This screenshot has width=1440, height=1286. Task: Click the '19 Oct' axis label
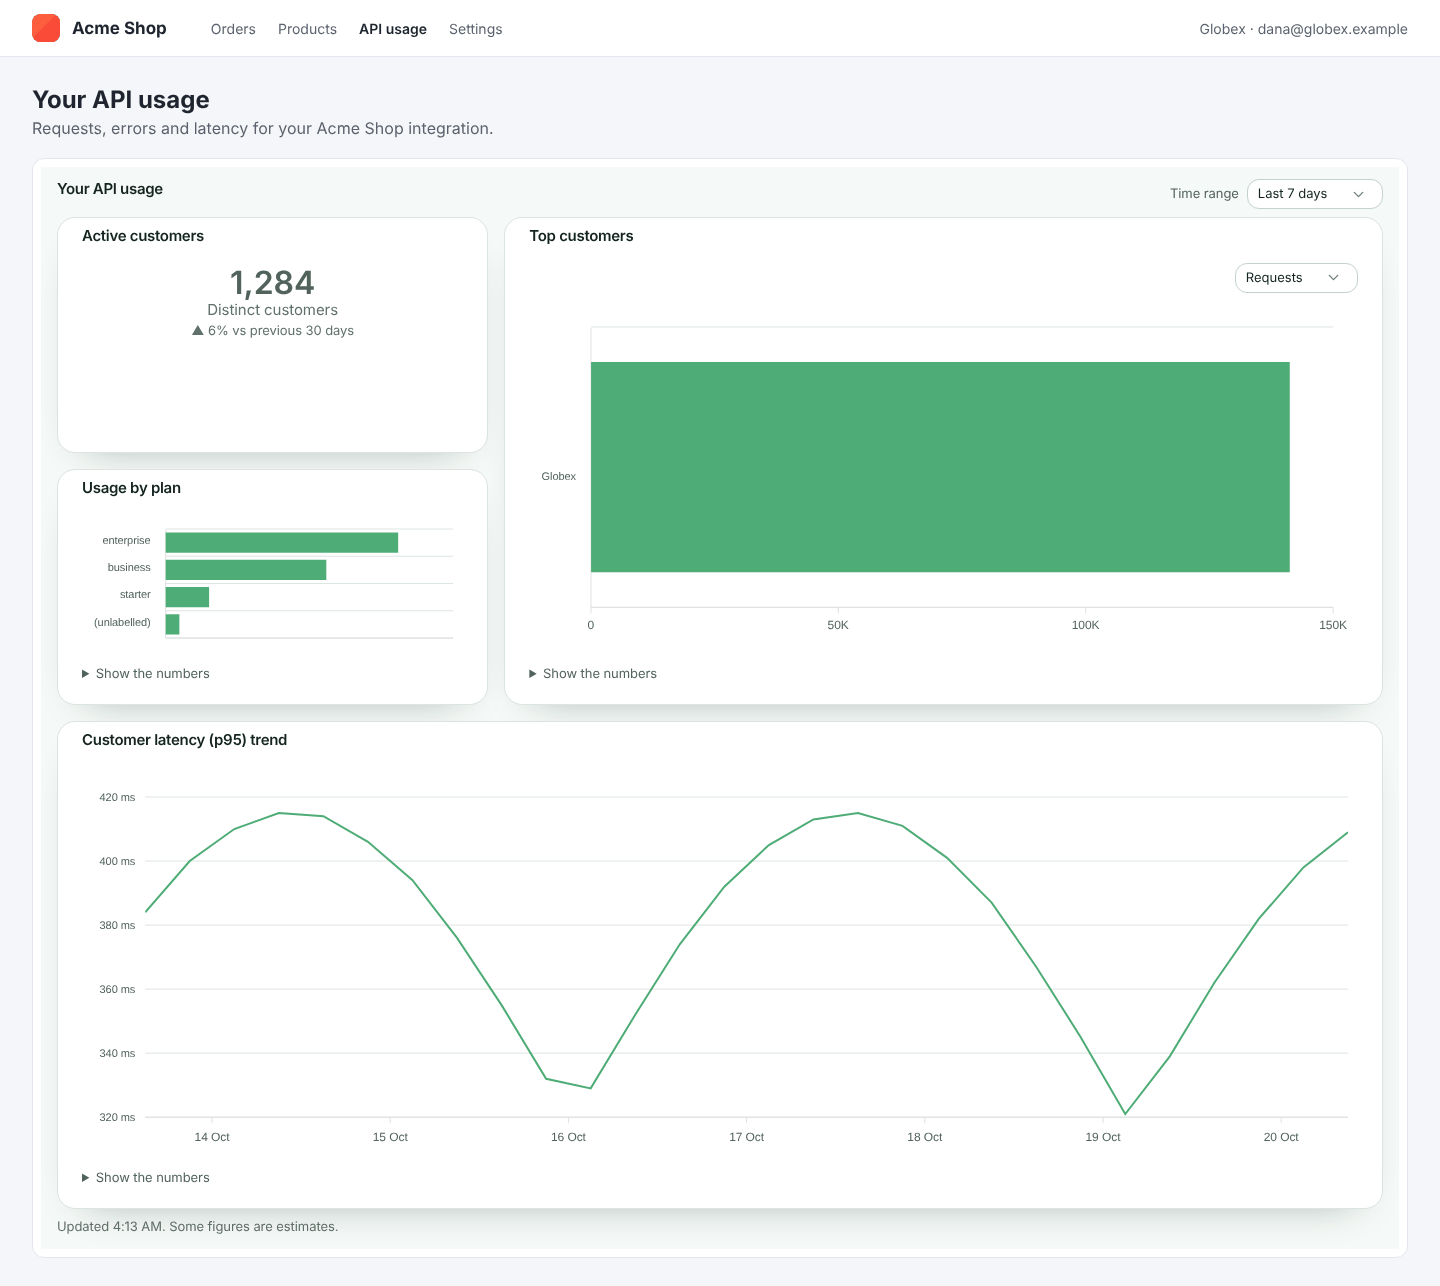1103,1137
